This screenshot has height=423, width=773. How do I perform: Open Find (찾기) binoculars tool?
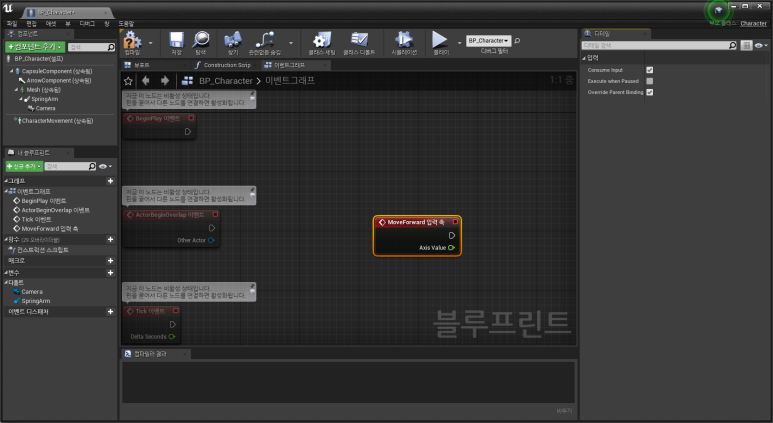click(x=233, y=40)
